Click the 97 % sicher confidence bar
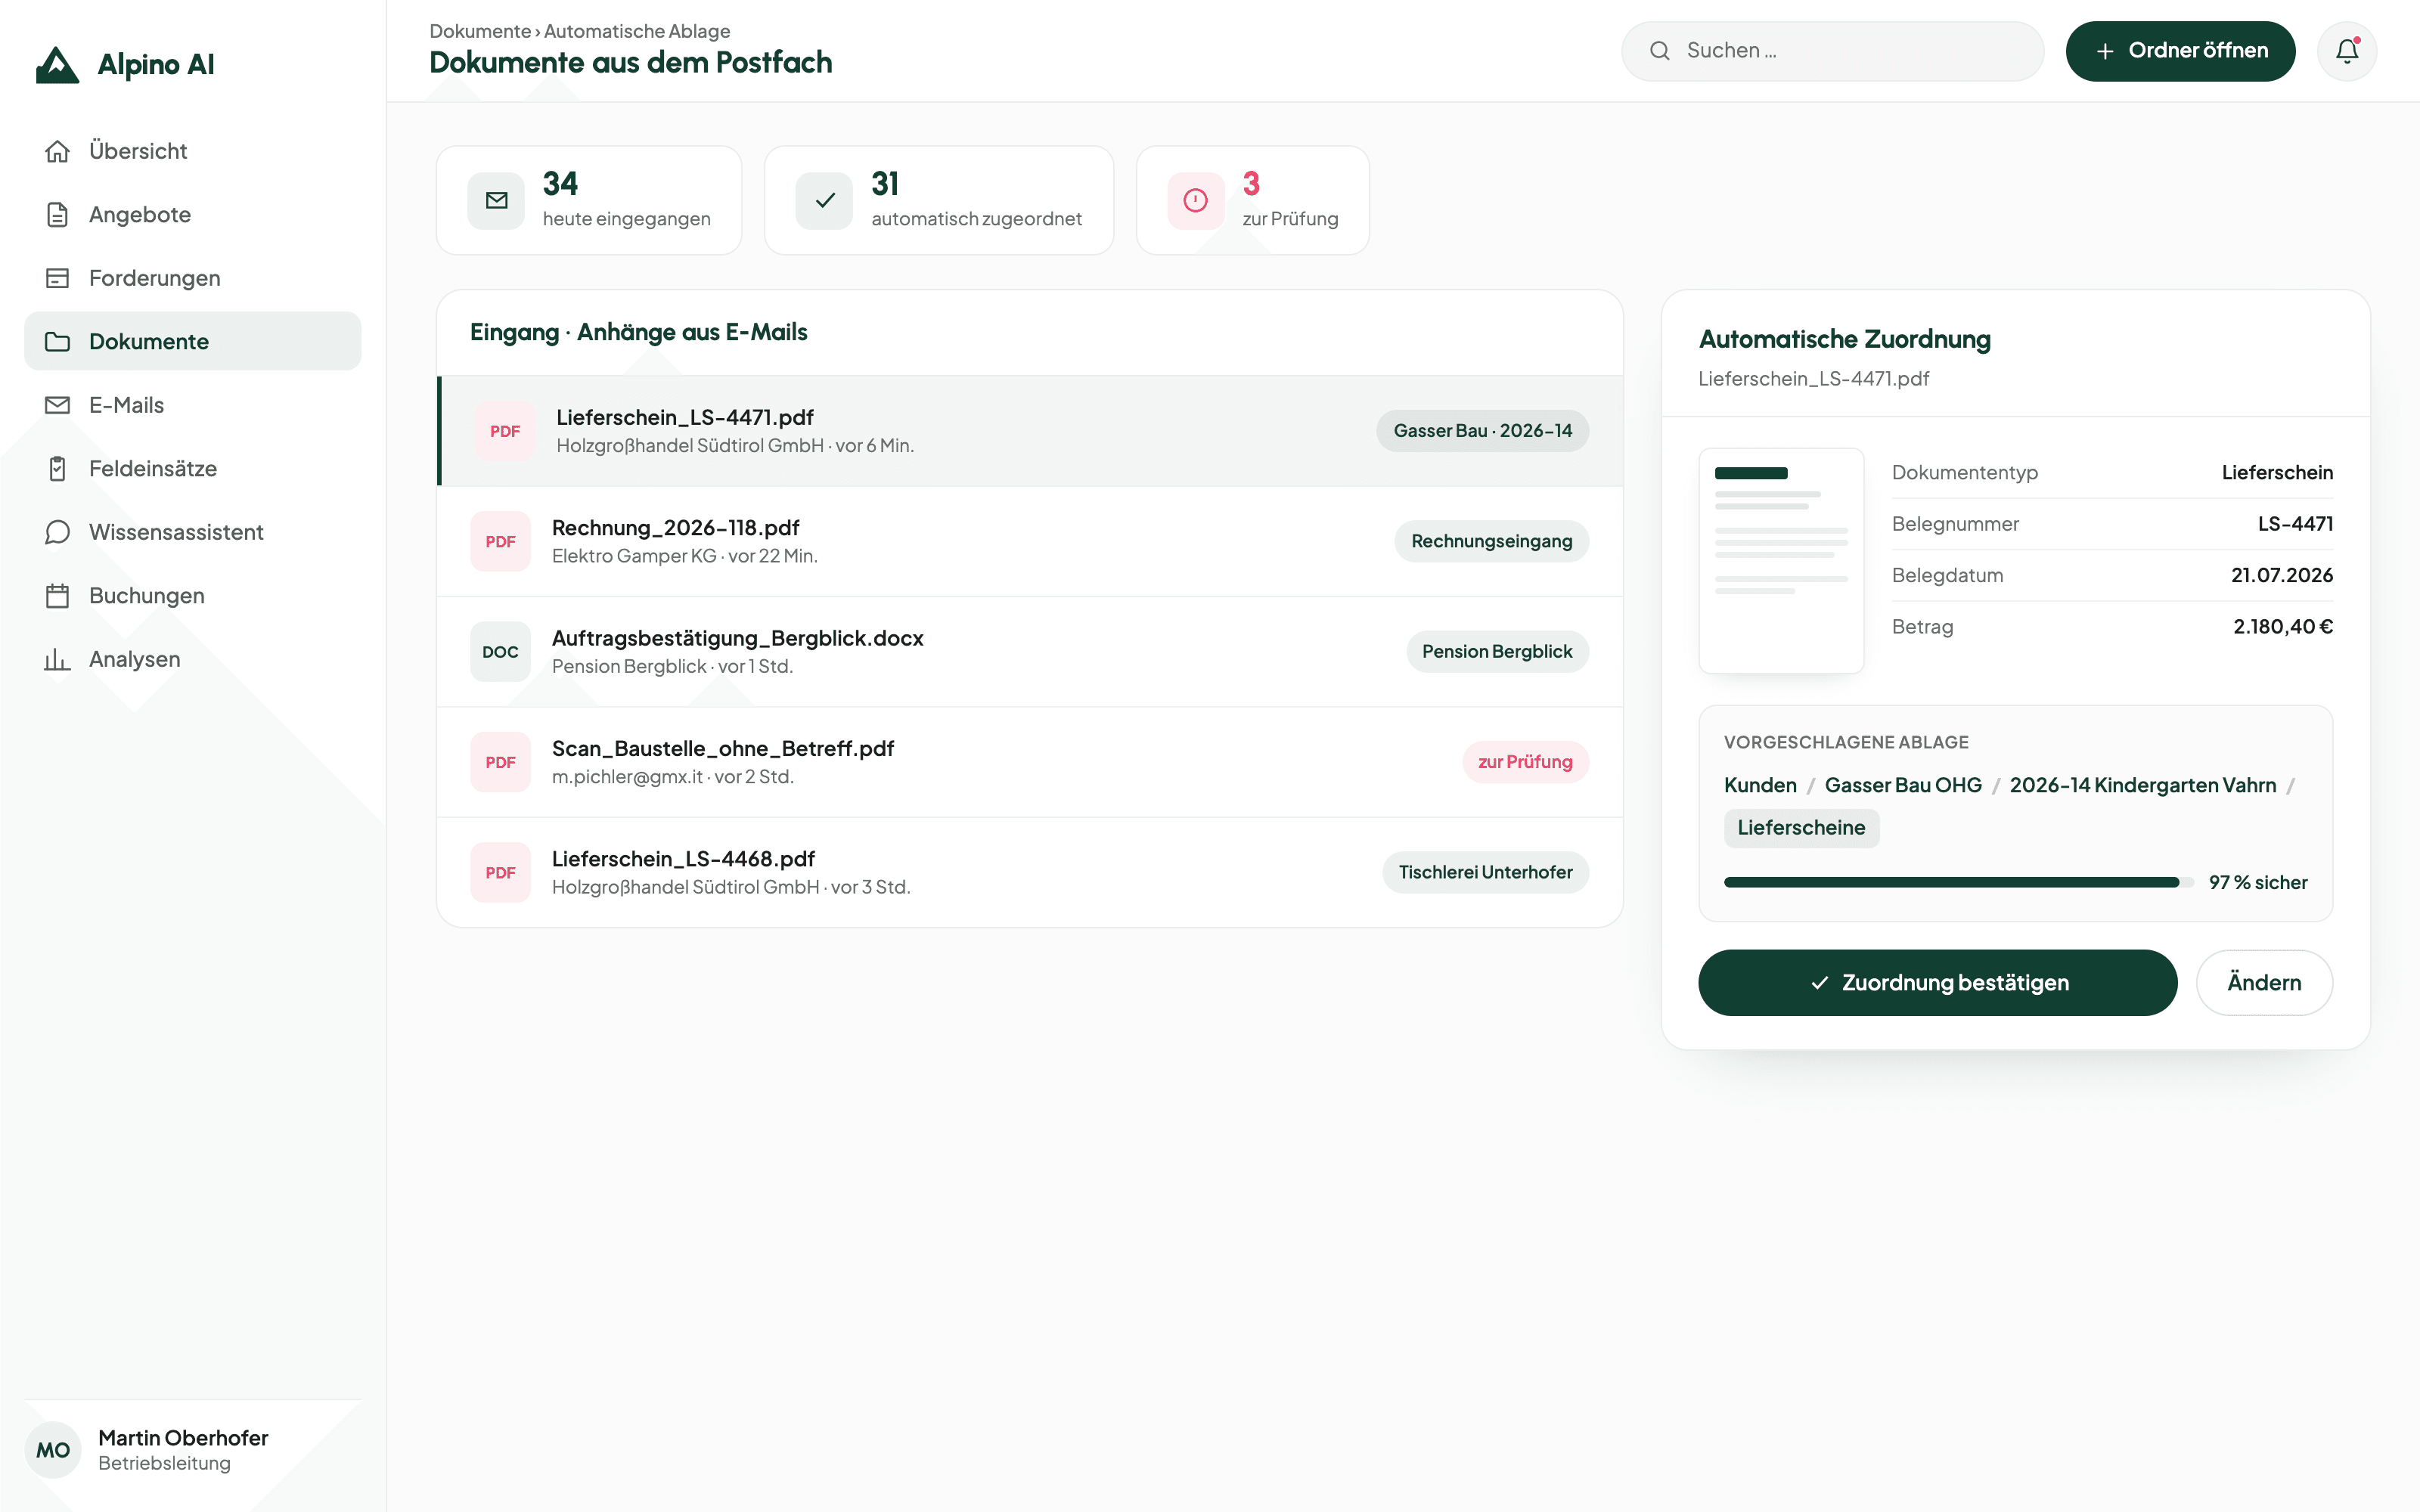 point(1958,882)
